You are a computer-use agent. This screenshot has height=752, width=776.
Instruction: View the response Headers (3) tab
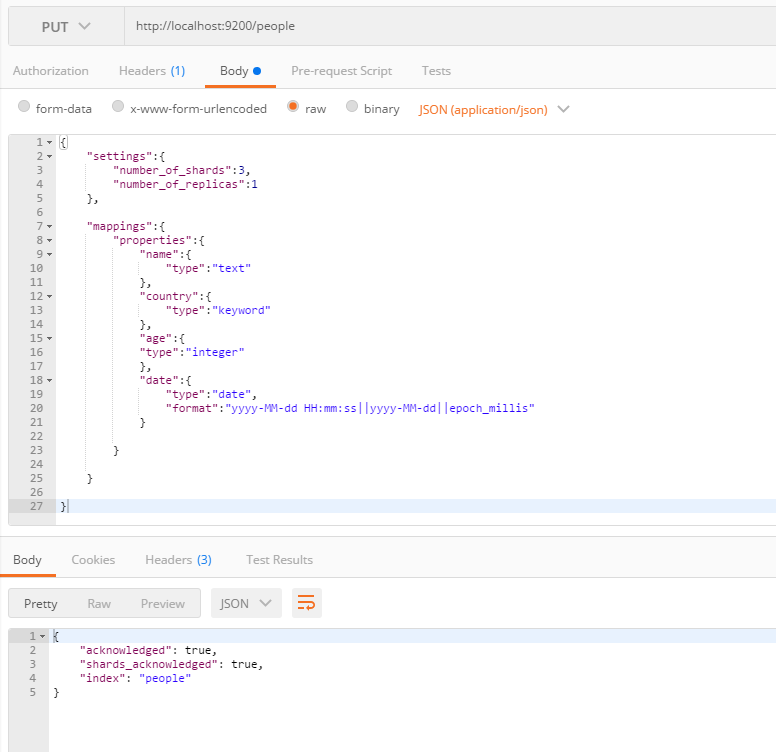tap(178, 560)
